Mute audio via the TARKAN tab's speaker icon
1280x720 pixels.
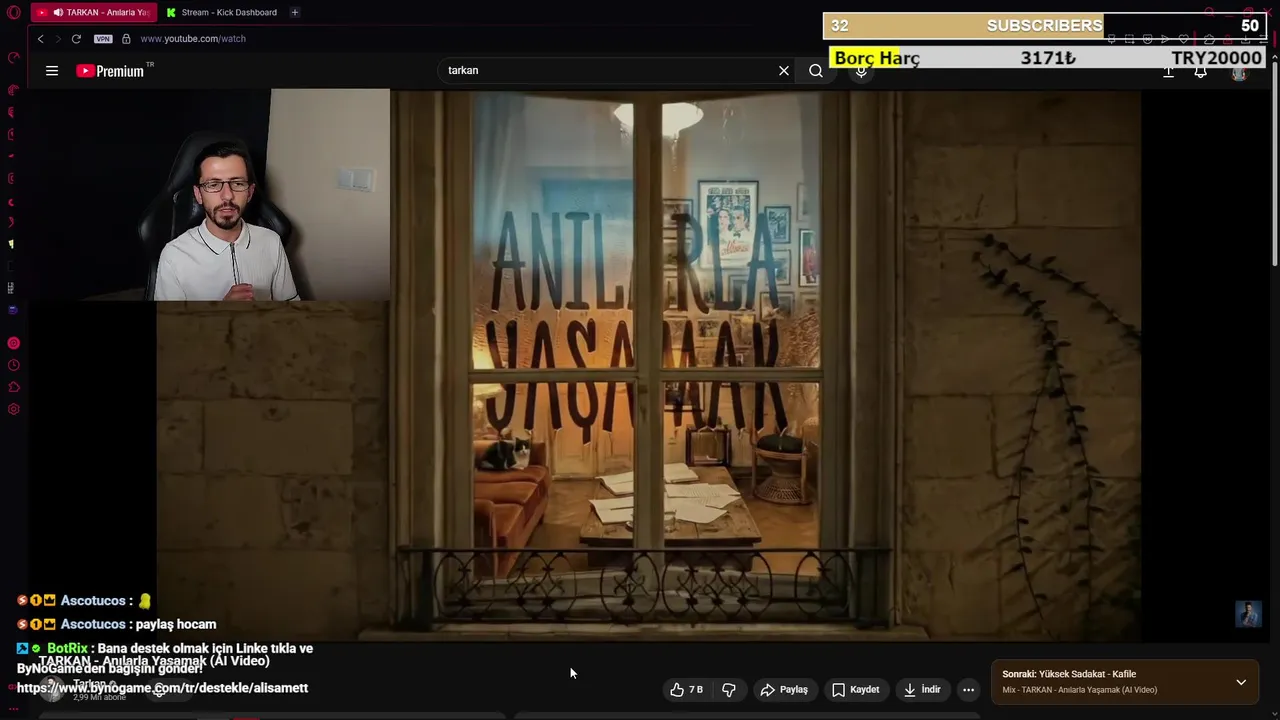pos(58,12)
